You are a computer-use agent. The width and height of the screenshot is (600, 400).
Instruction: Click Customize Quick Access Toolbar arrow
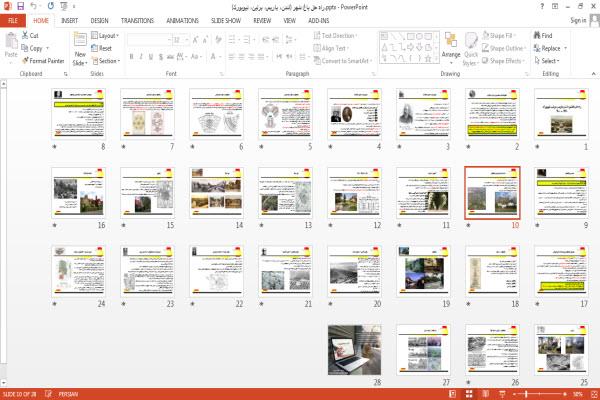[74, 7]
